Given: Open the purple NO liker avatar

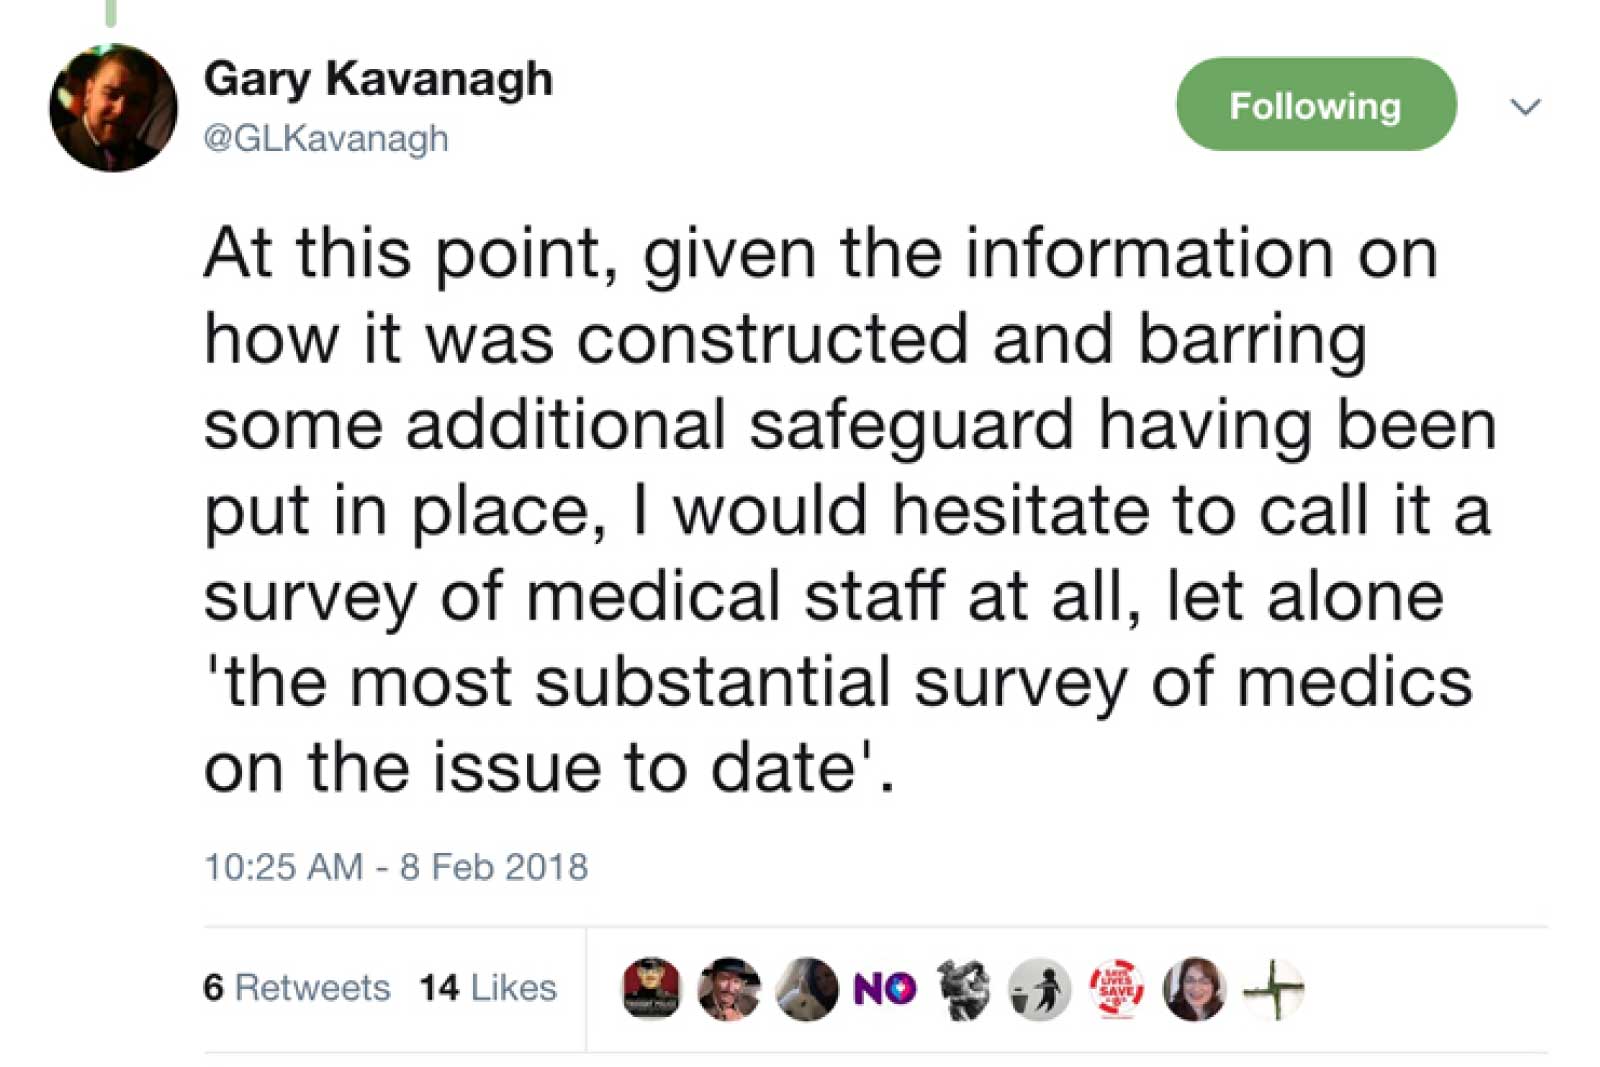Looking at the screenshot, I should tap(884, 989).
